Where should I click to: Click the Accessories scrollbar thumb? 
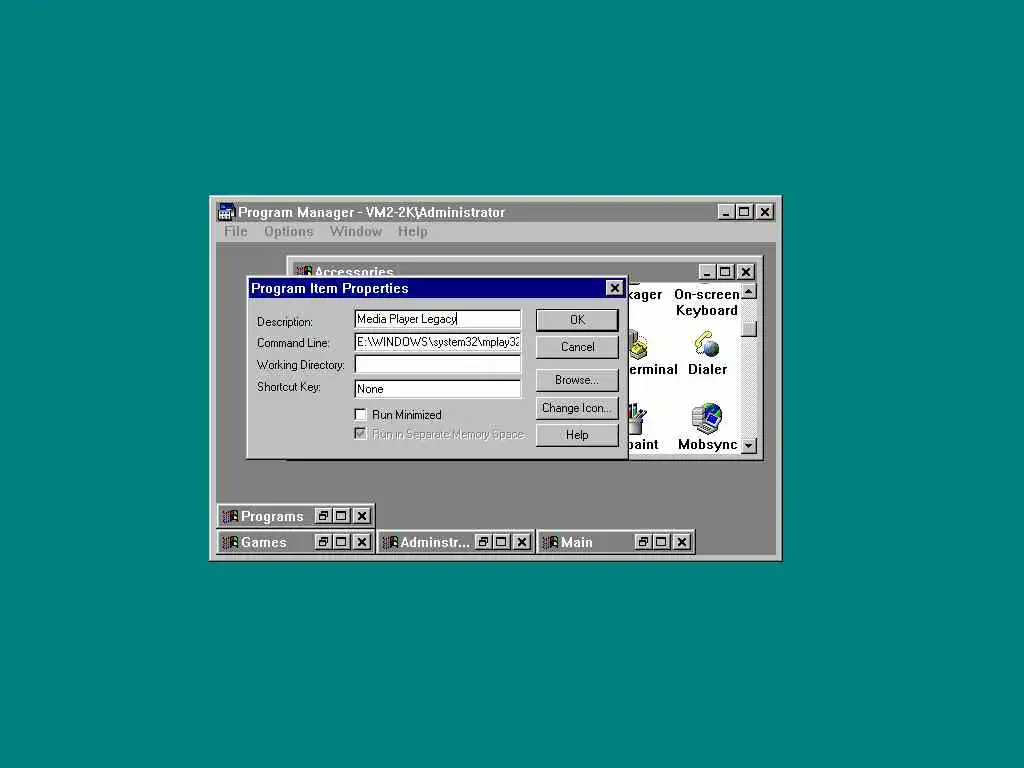pos(749,328)
